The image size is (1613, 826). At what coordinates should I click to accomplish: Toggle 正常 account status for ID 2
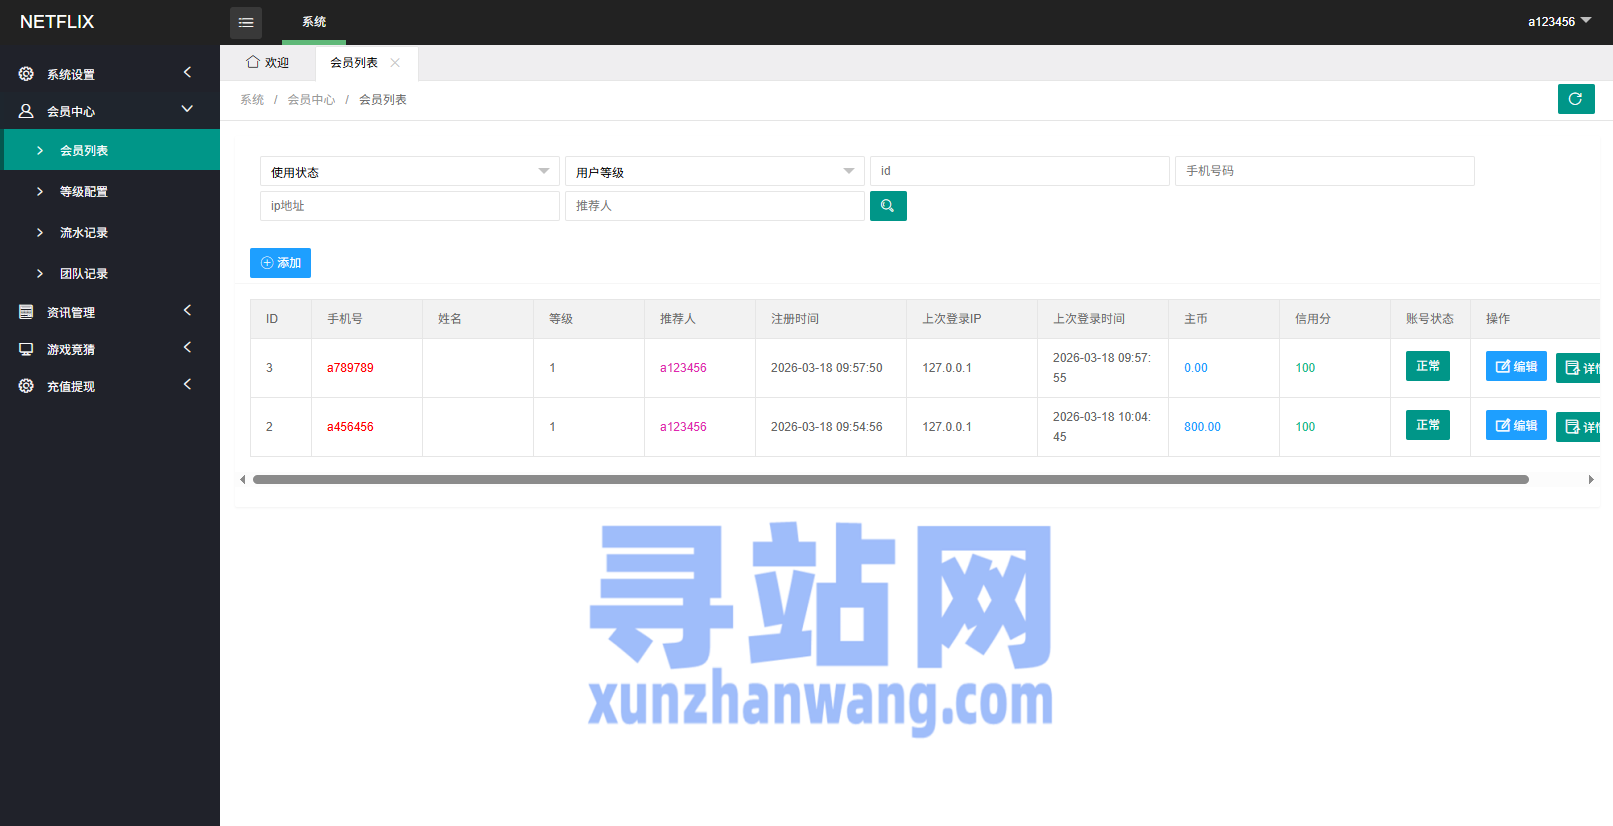(x=1427, y=425)
